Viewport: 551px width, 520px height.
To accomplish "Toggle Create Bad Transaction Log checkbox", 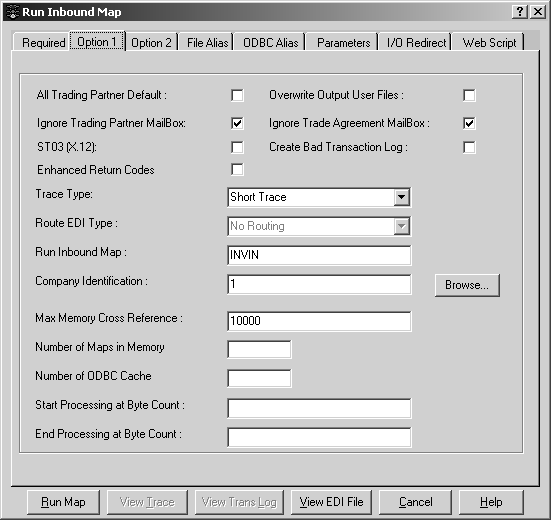I will [x=469, y=147].
